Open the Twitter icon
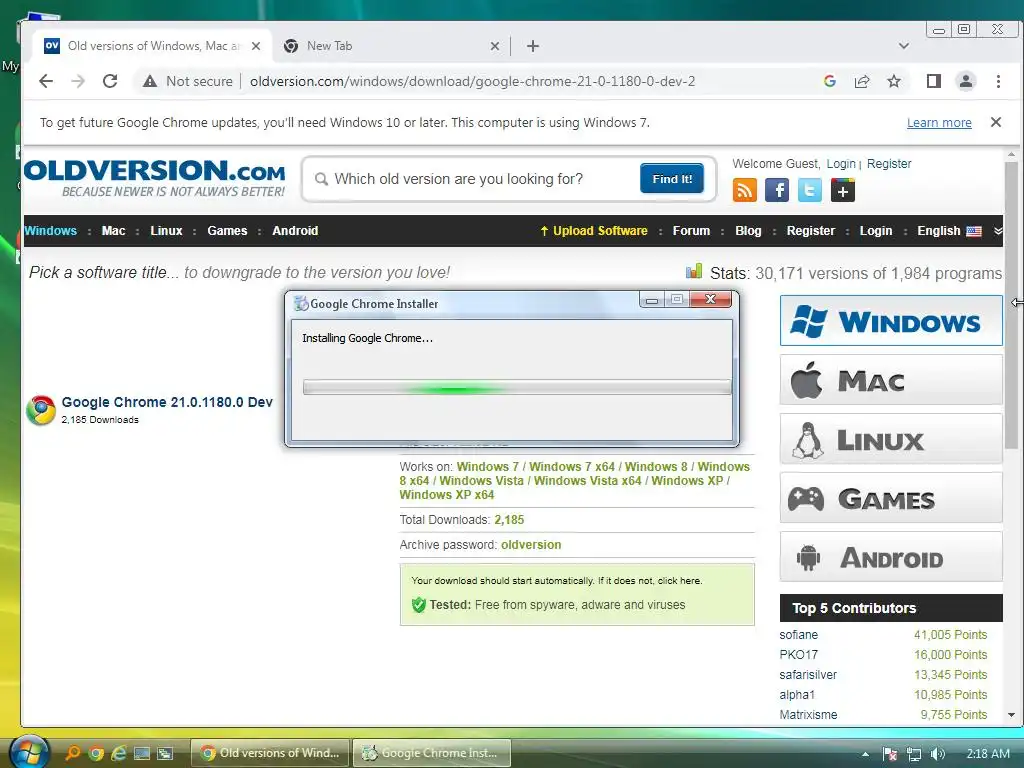This screenshot has height=768, width=1024. [x=810, y=191]
